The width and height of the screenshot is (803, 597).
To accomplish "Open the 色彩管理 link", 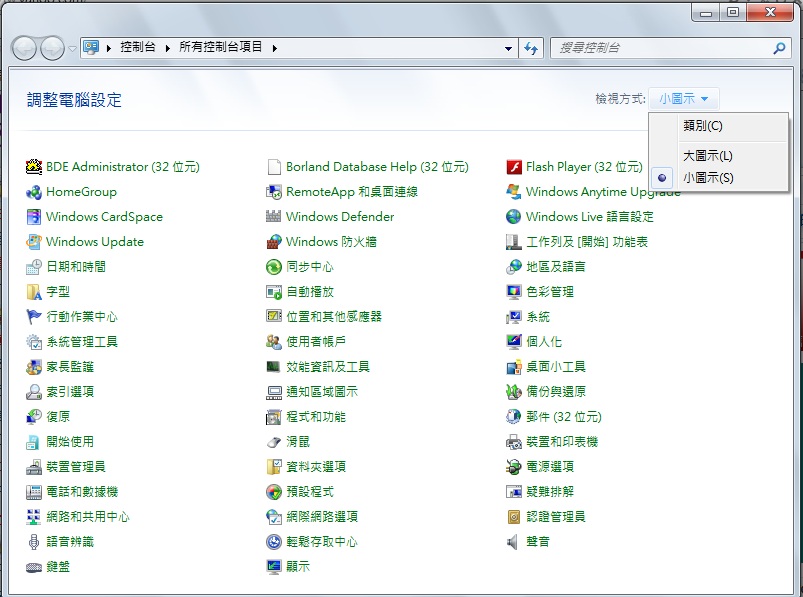I will click(550, 292).
